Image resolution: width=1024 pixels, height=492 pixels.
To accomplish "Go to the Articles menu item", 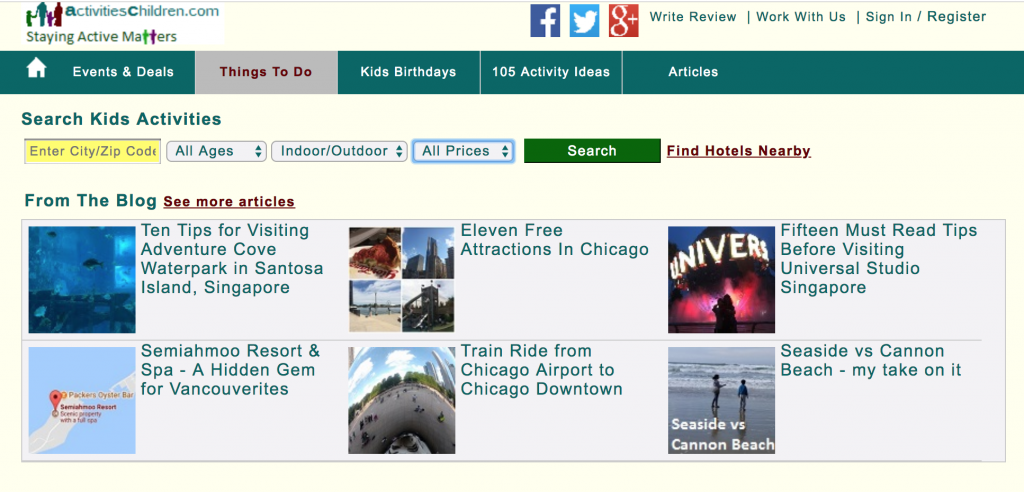I will pos(693,72).
